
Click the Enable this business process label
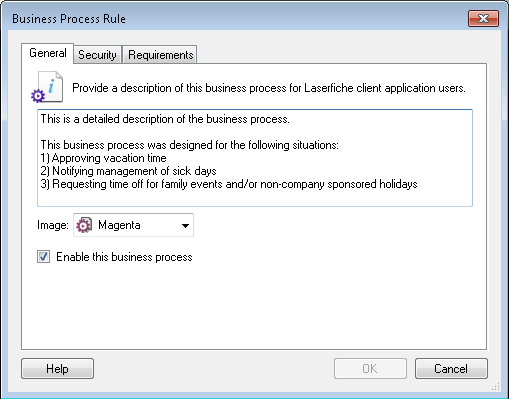tap(124, 257)
